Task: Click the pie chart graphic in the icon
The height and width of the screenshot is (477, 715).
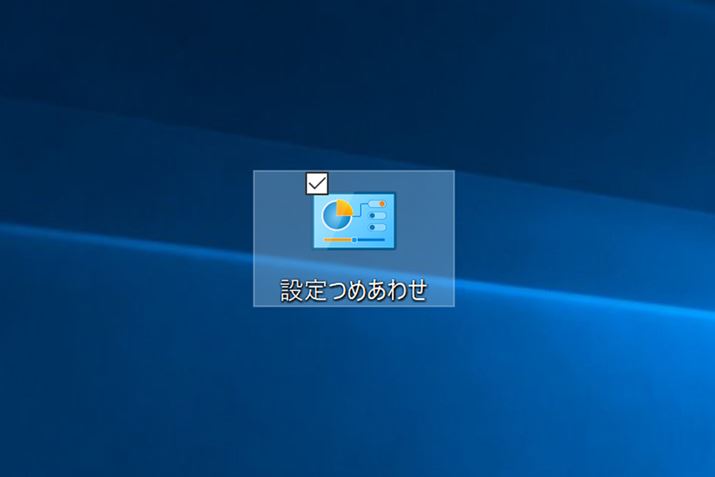Action: 334,216
